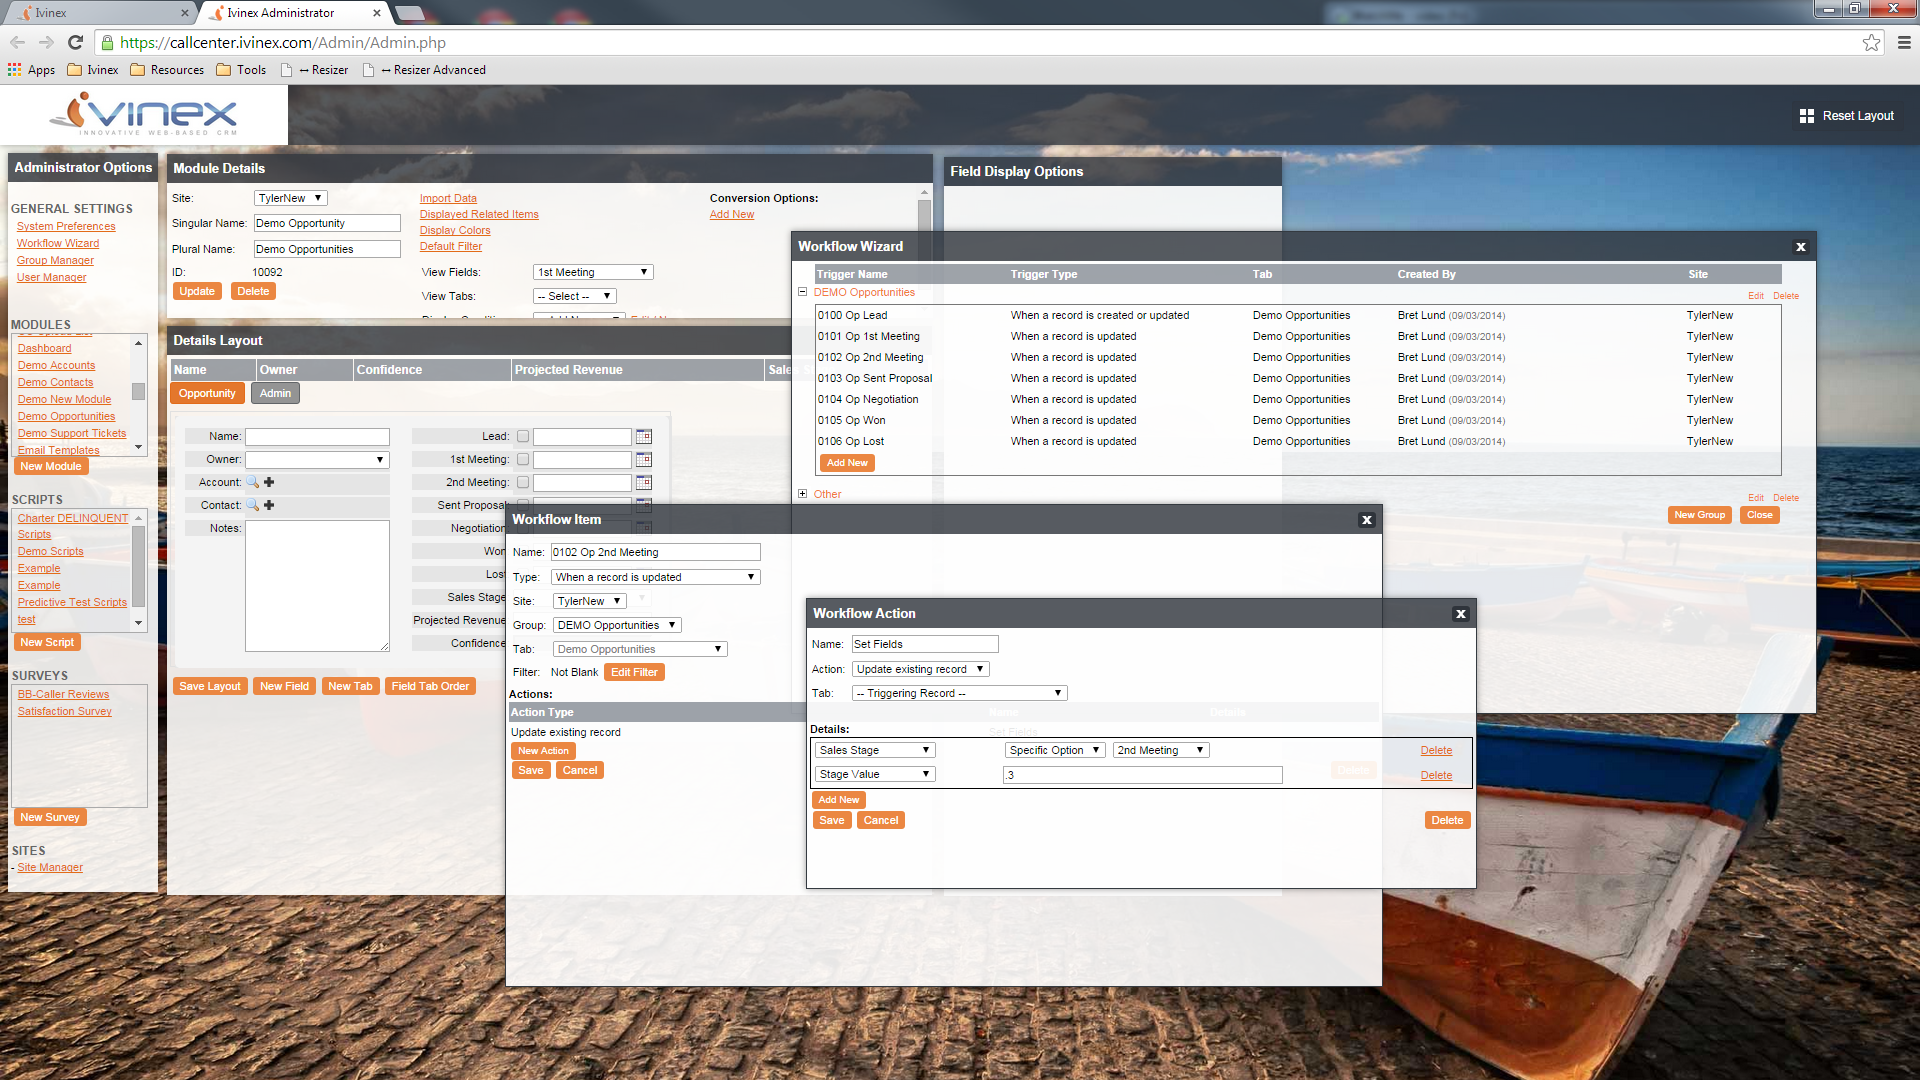
Task: Click the Edit Filter button in Workflow Item
Action: pos(633,671)
